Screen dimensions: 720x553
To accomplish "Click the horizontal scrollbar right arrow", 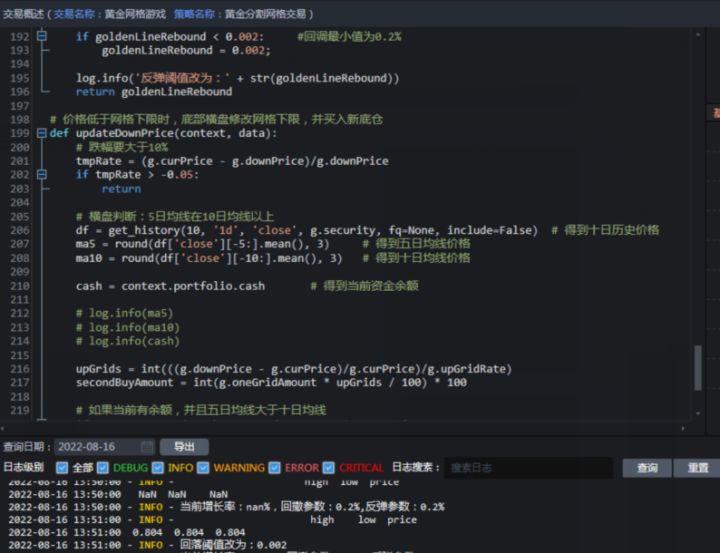I will (683, 428).
